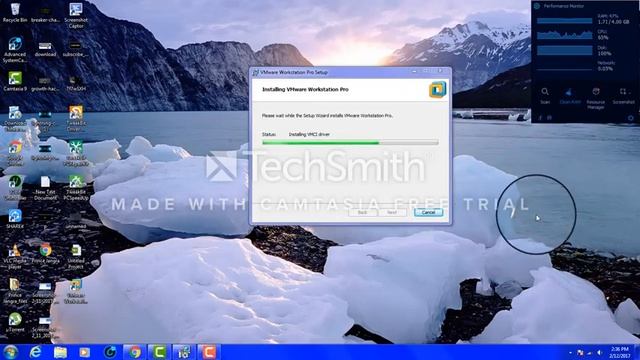Select the Advanced SystemCare desktop shortcut

pyautogui.click(x=15, y=50)
